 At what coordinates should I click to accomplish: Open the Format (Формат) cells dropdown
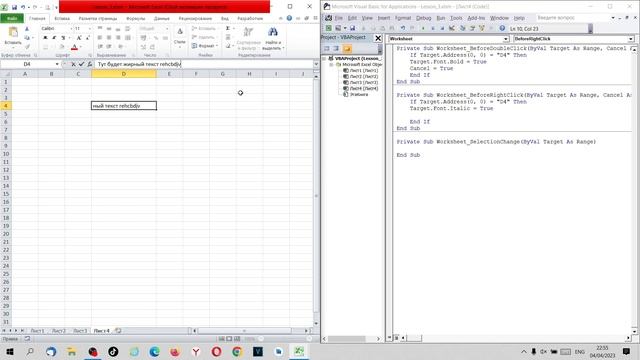click(204, 46)
